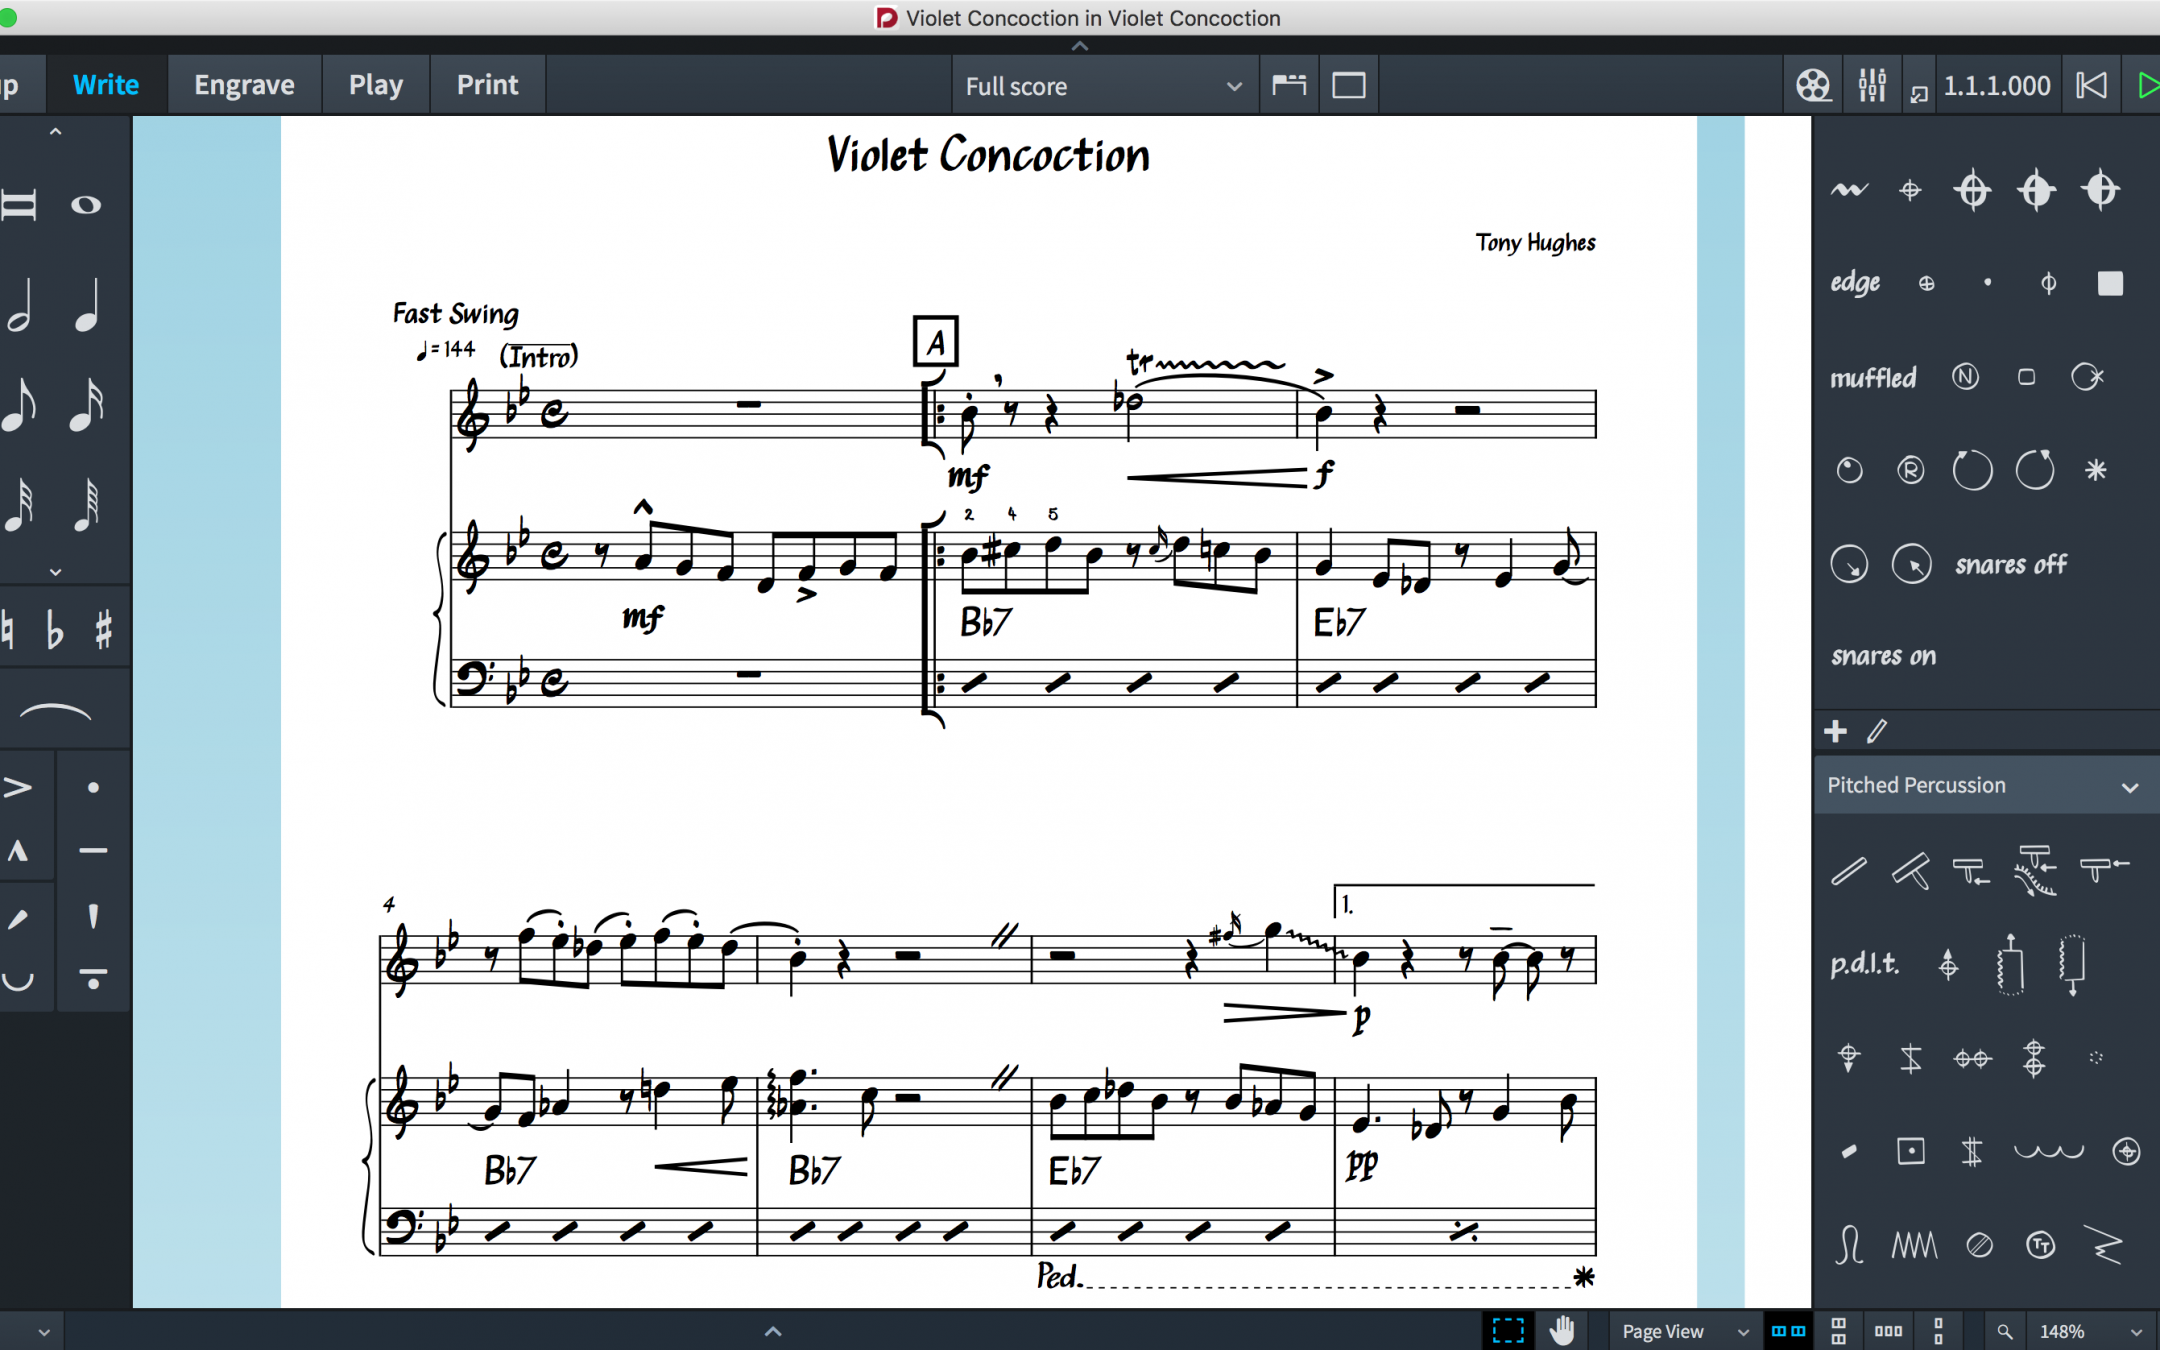Apply the marcato articulation
2160x1350 pixels.
18,851
